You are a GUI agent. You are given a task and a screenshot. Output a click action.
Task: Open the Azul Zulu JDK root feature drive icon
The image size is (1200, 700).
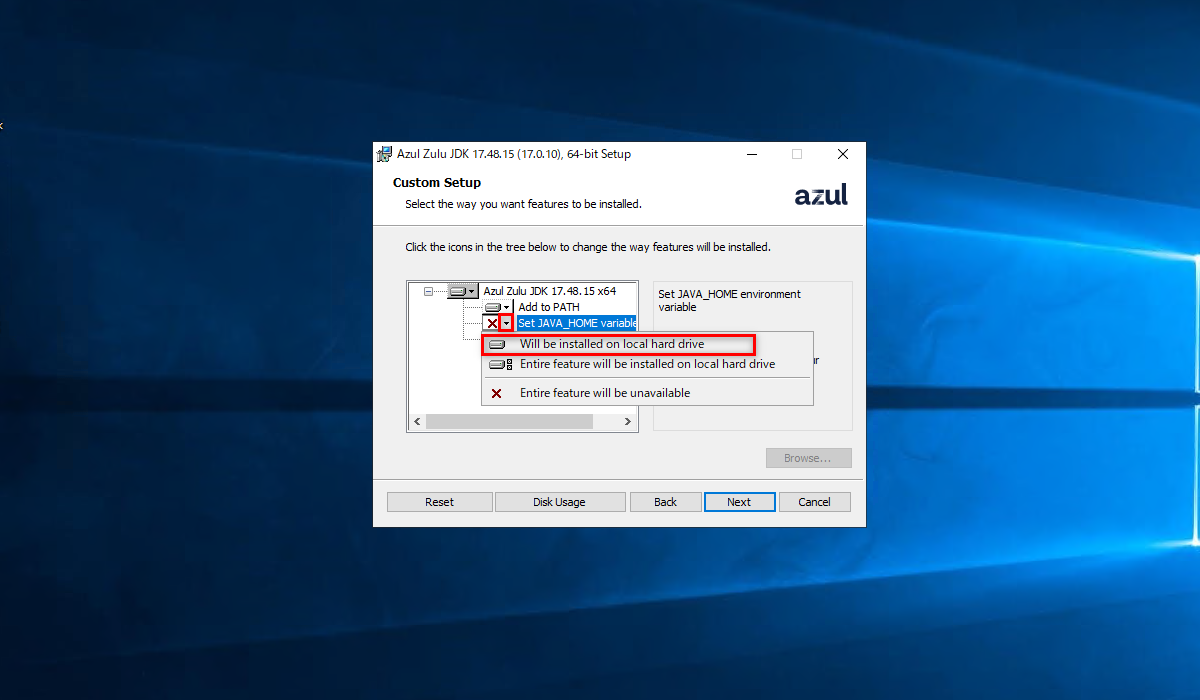(463, 291)
